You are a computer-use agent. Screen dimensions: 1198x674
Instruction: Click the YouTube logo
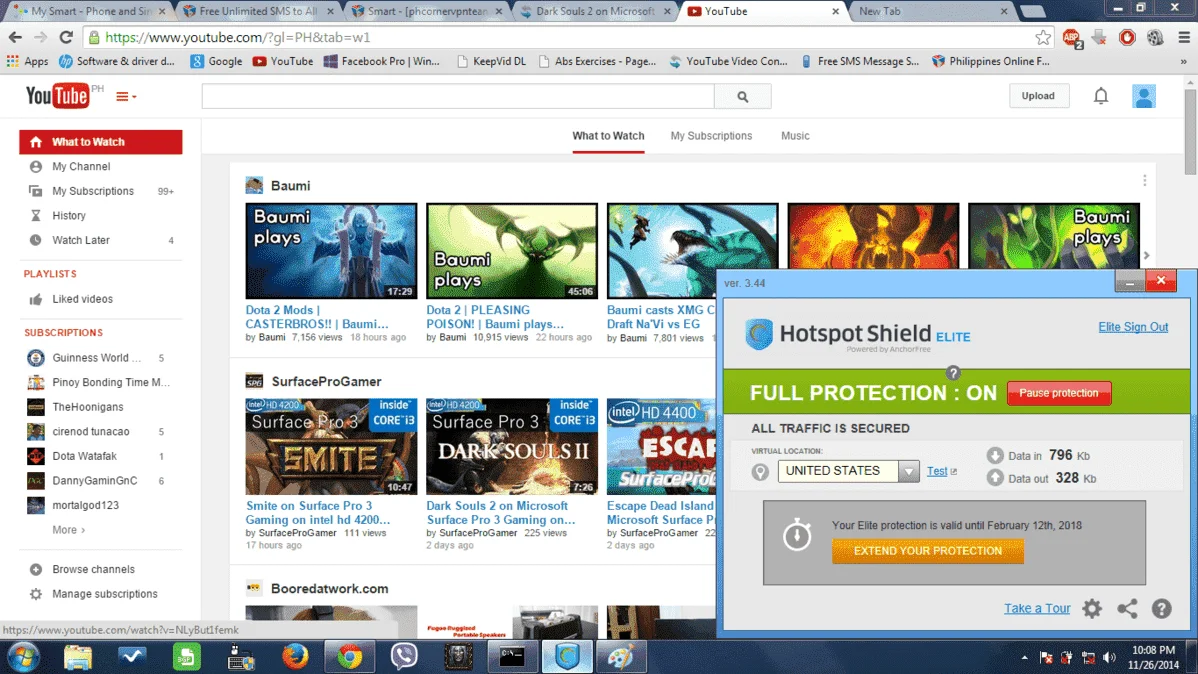pos(58,96)
